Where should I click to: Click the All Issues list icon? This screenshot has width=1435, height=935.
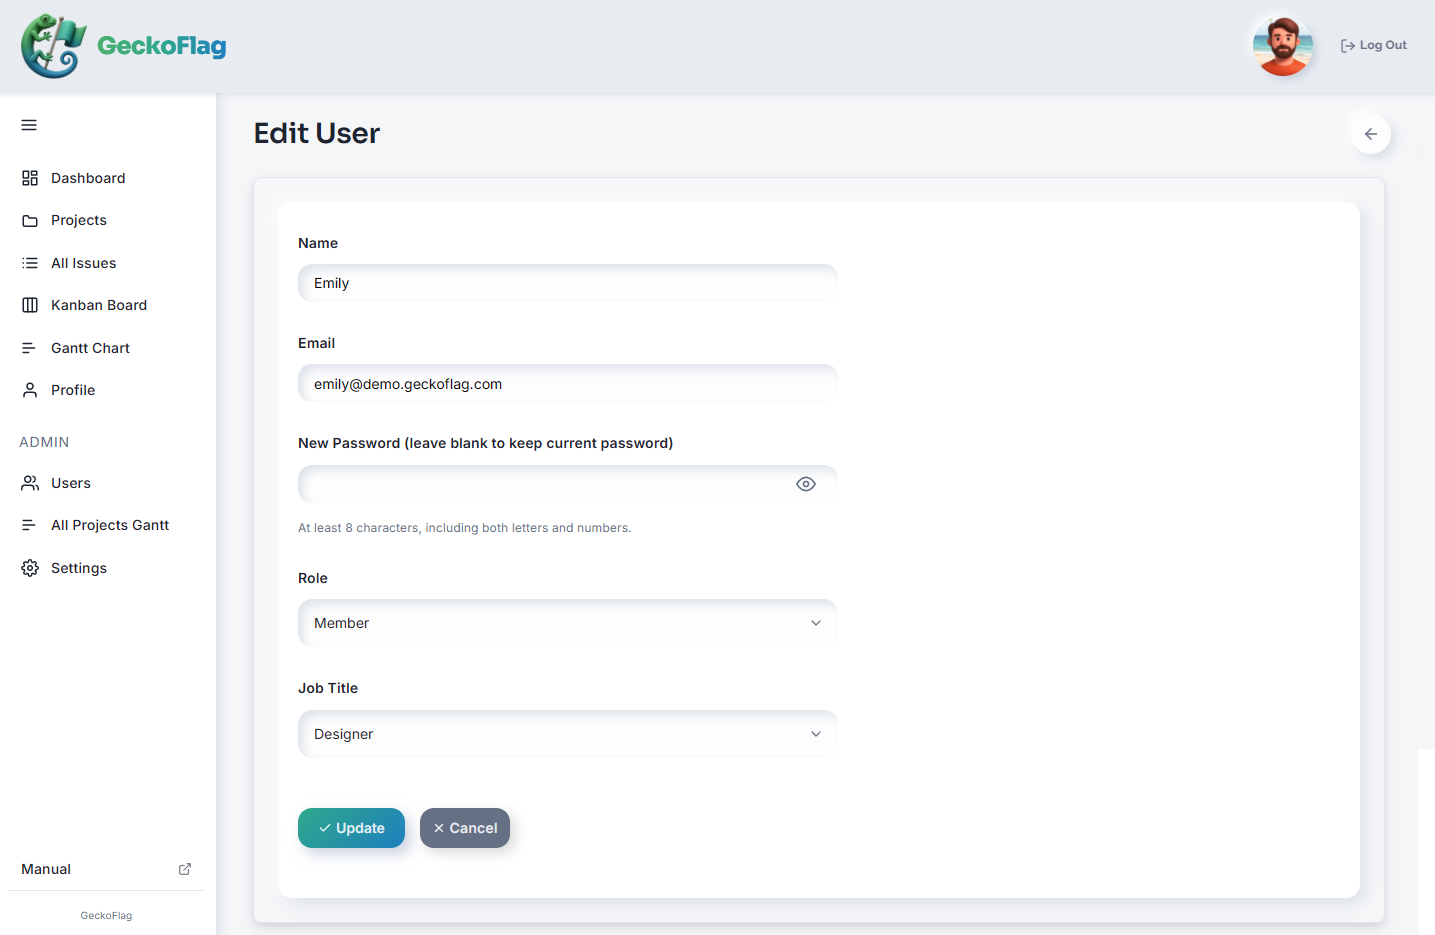click(30, 263)
